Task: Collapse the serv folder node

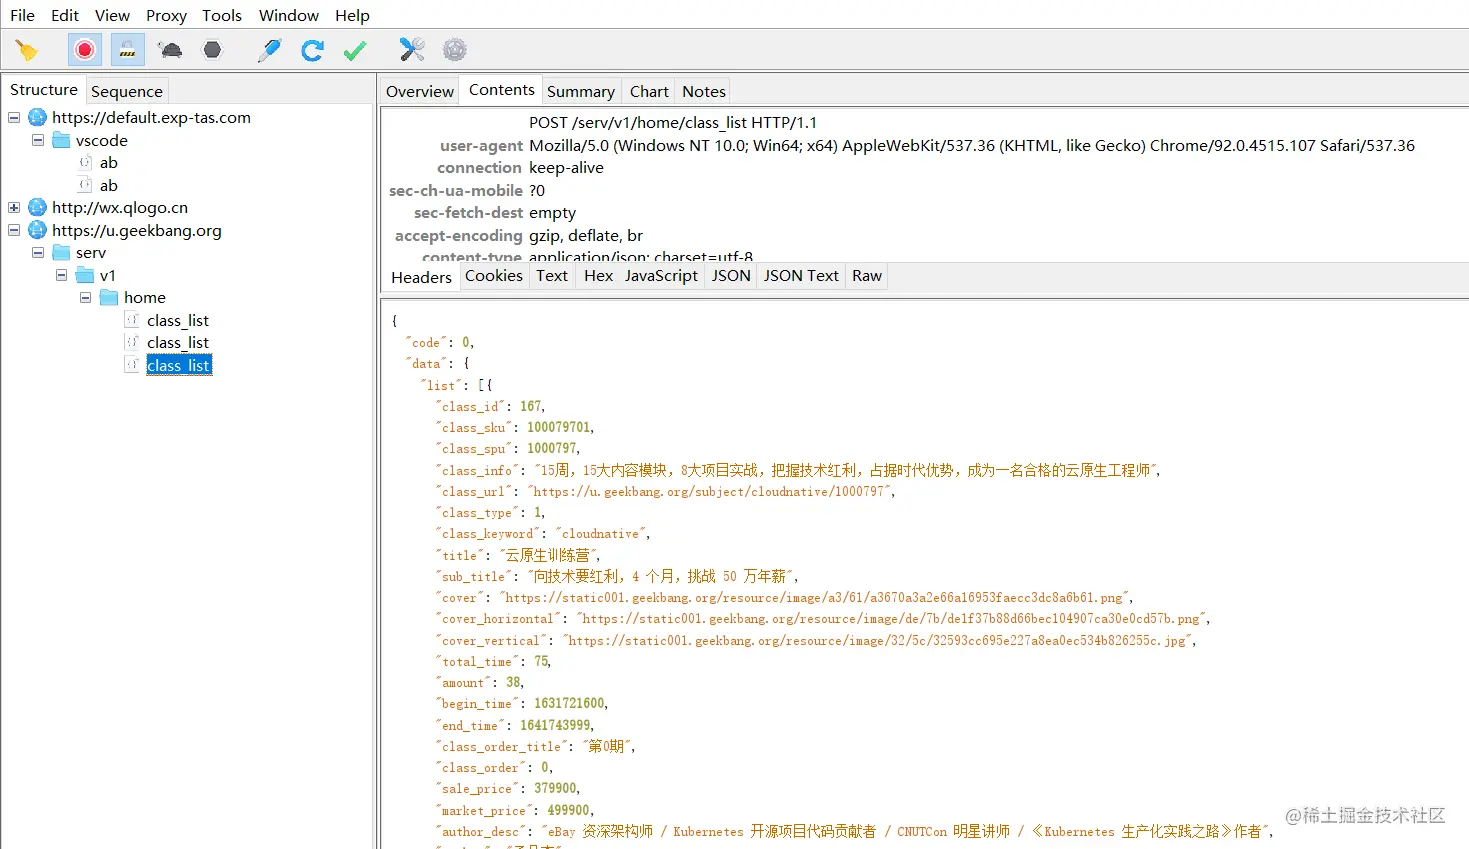Action: (x=38, y=253)
